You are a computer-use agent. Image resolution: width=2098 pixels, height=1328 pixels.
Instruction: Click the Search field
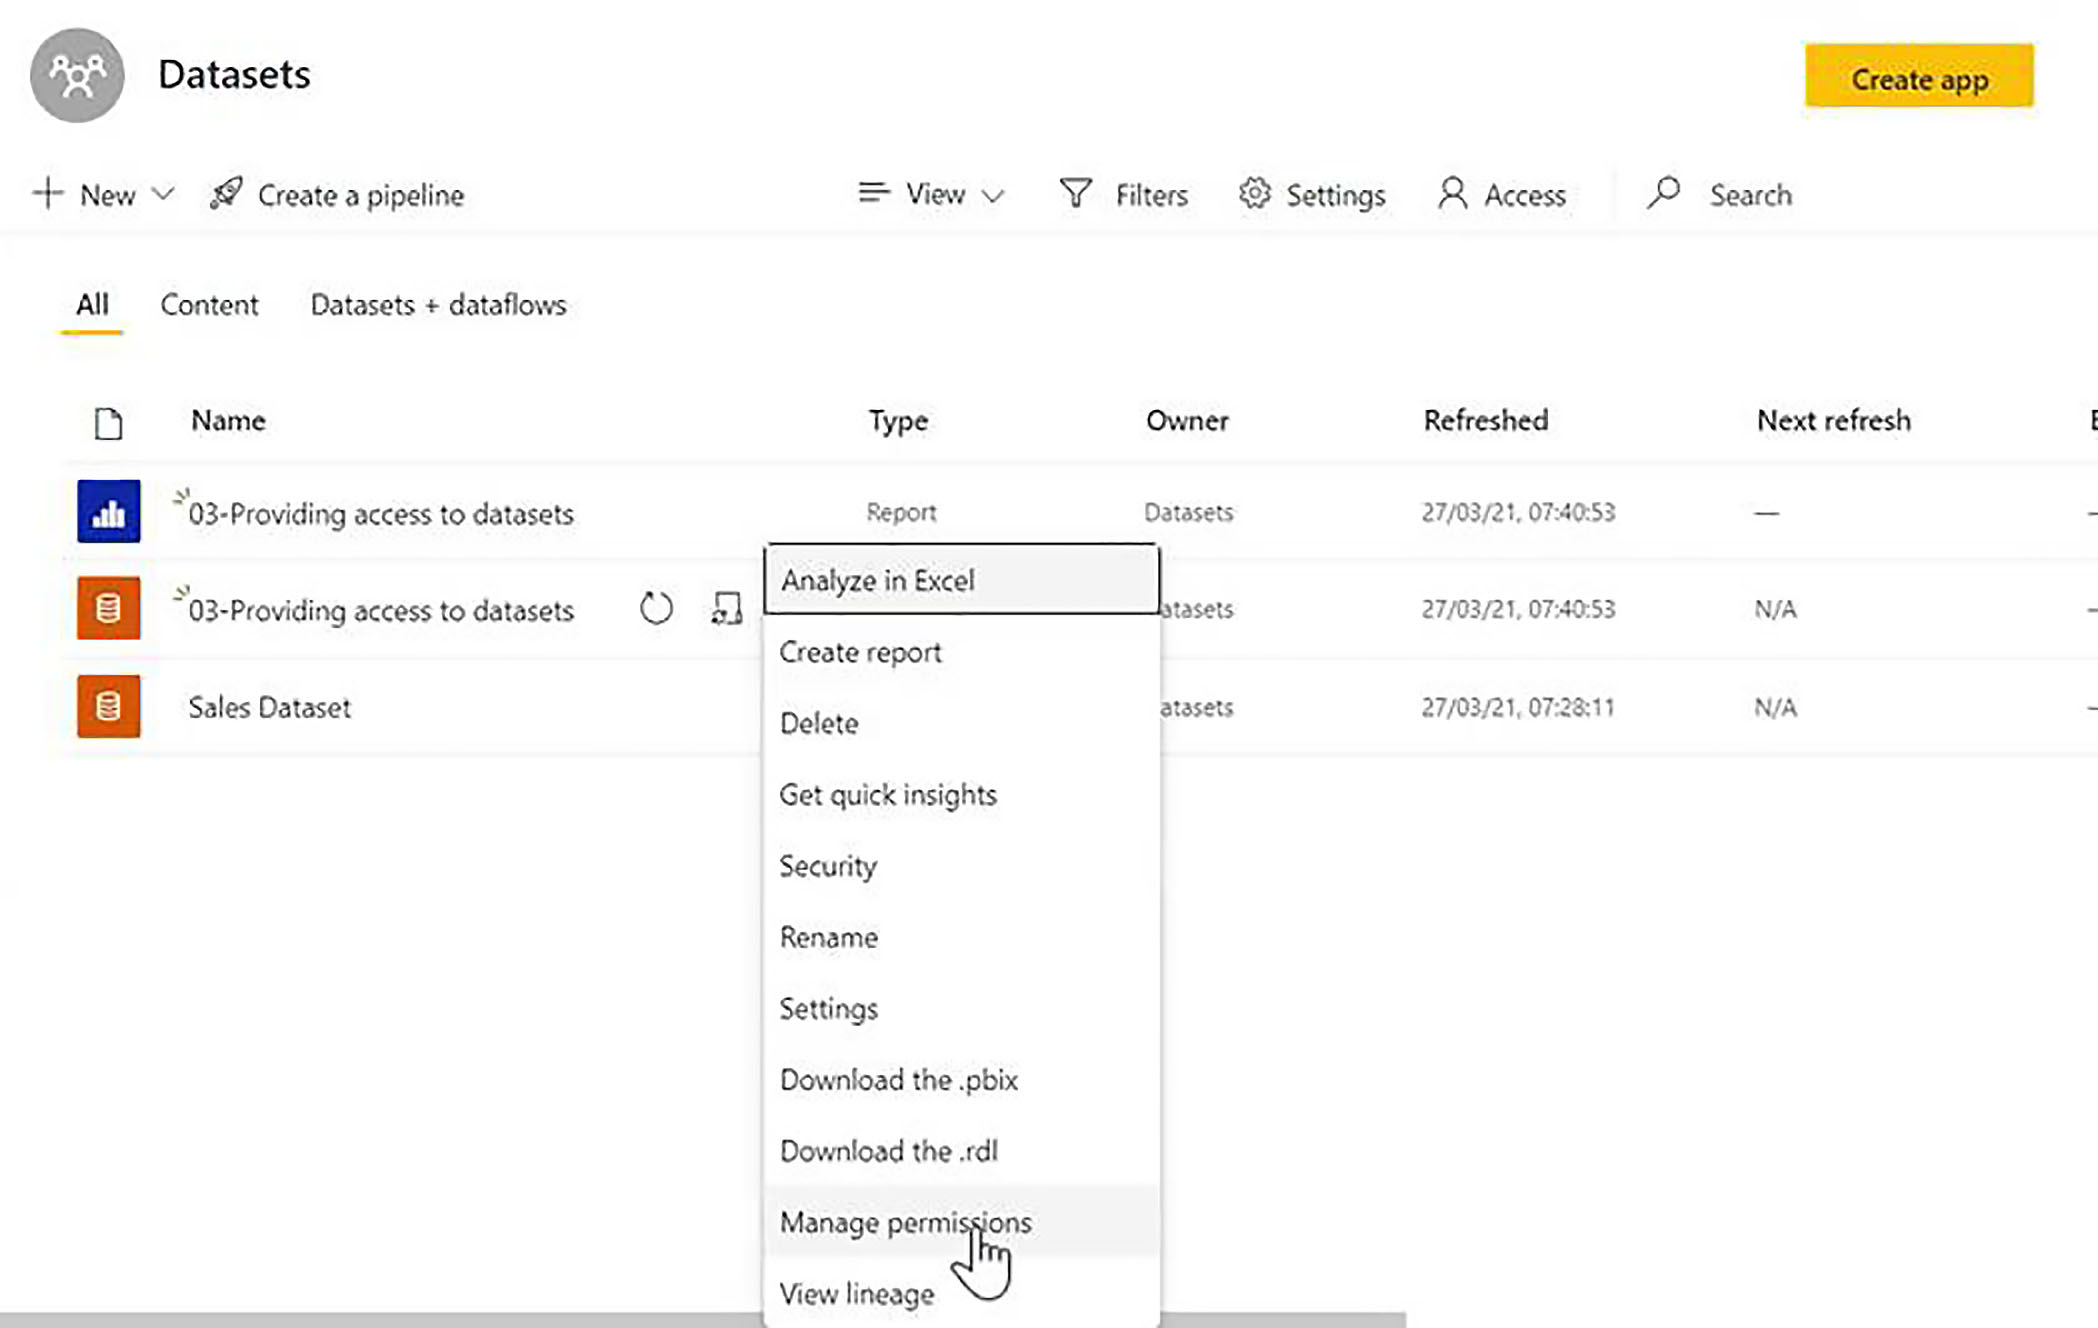click(x=1750, y=195)
